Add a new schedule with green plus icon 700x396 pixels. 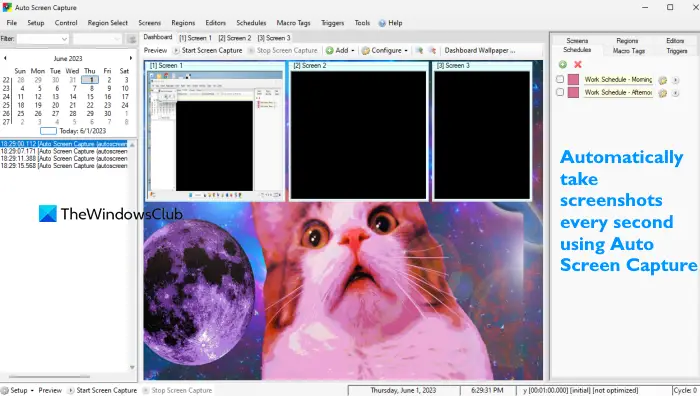tap(562, 64)
